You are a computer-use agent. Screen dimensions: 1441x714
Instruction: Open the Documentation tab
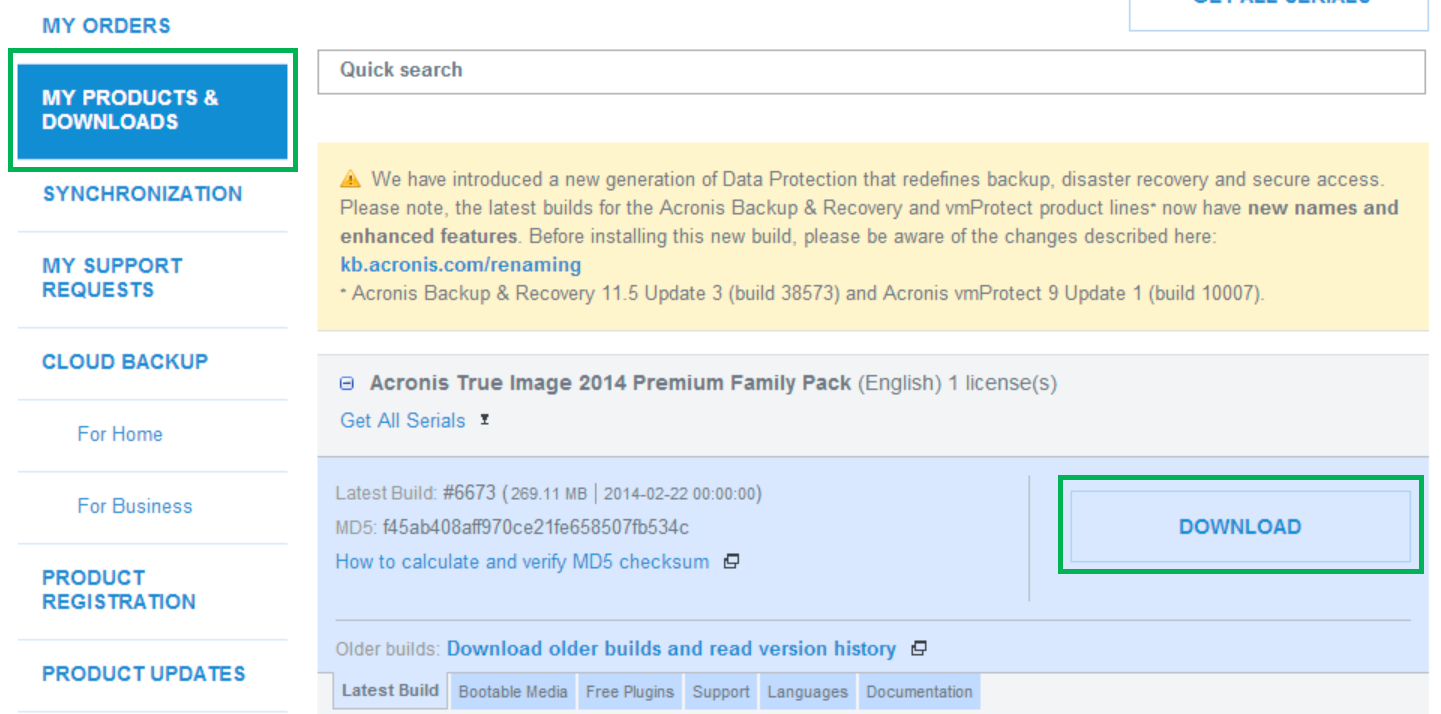coord(919,690)
